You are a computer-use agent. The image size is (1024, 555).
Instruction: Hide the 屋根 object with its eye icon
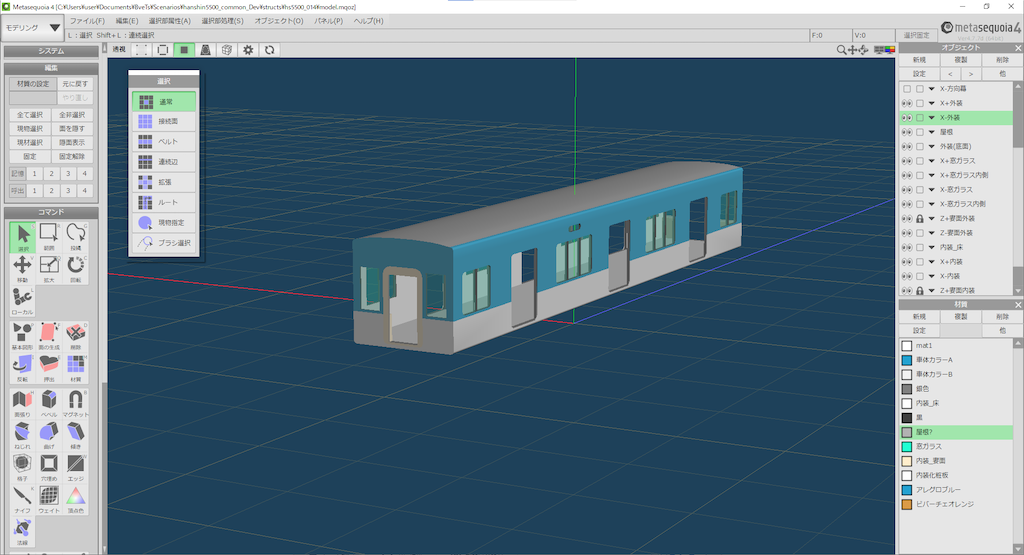906,132
